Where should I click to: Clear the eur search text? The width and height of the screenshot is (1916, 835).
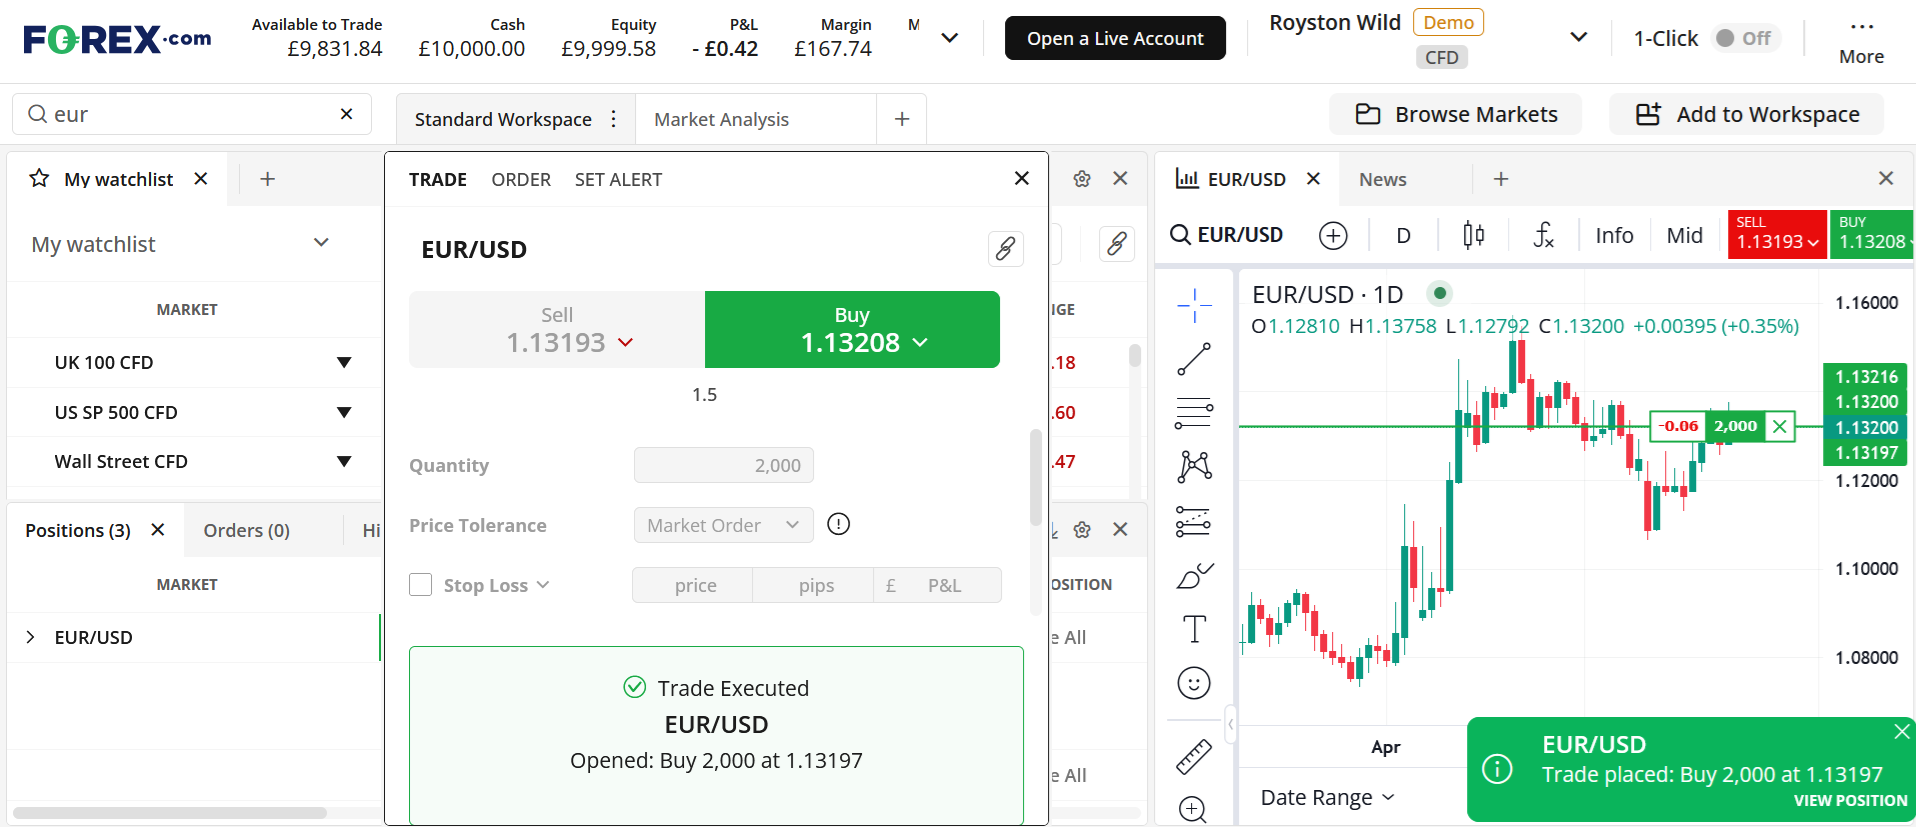[346, 114]
